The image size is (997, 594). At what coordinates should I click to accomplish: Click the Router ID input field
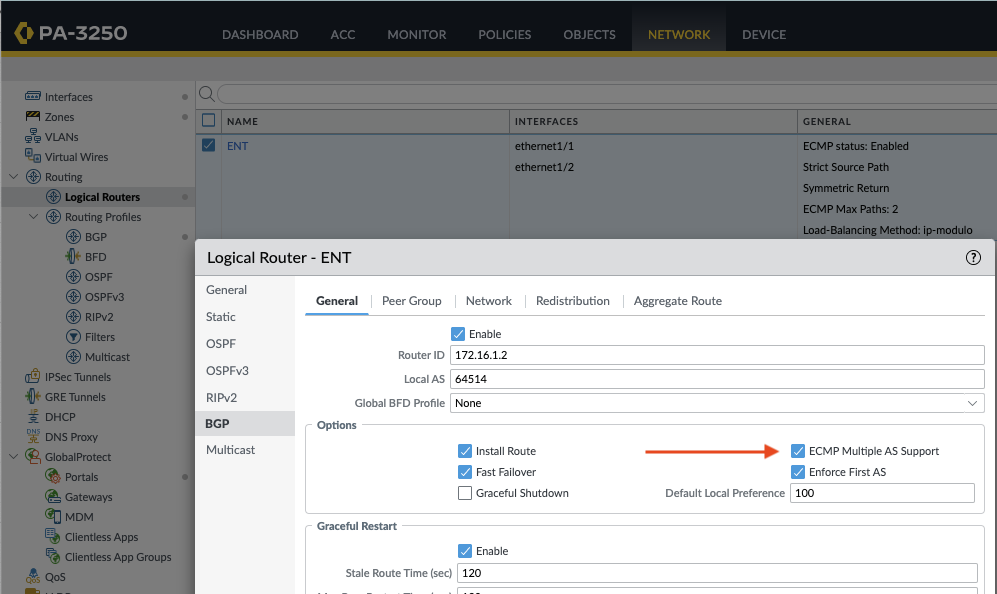click(716, 355)
